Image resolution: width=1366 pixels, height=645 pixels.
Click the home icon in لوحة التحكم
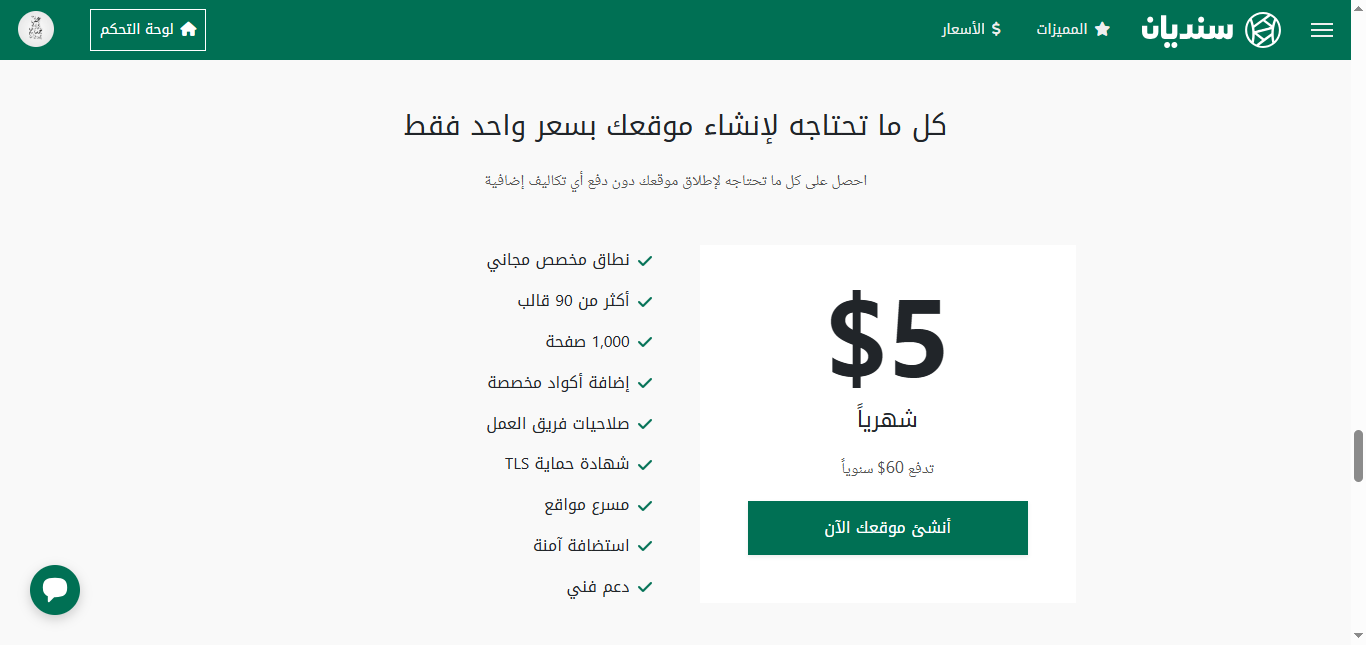coord(188,29)
